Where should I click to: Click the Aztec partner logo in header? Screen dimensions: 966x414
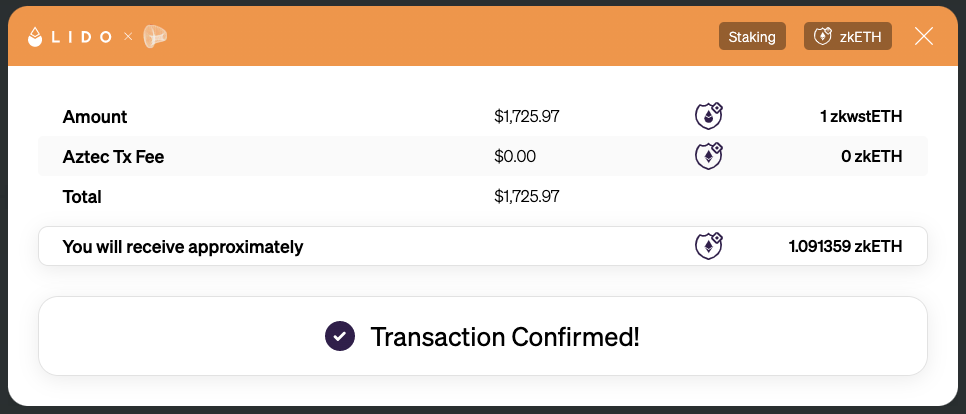tap(155, 37)
